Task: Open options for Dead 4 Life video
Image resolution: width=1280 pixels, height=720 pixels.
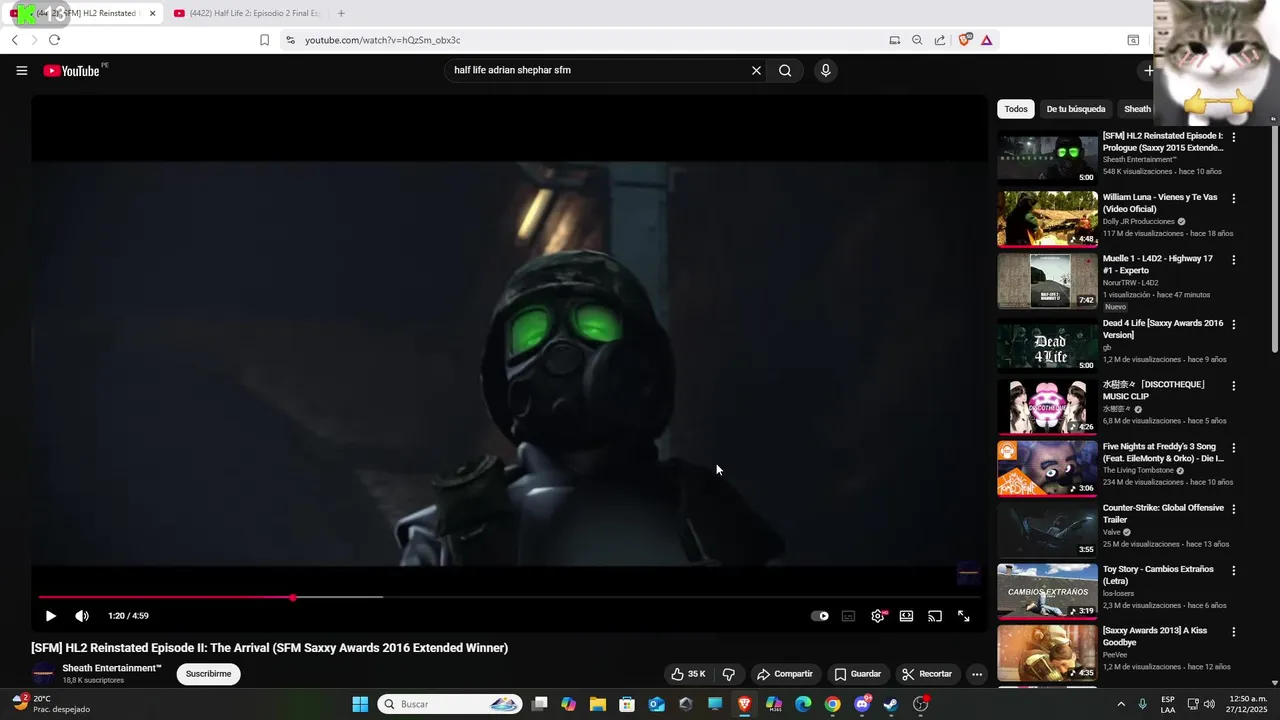Action: coord(1234,325)
